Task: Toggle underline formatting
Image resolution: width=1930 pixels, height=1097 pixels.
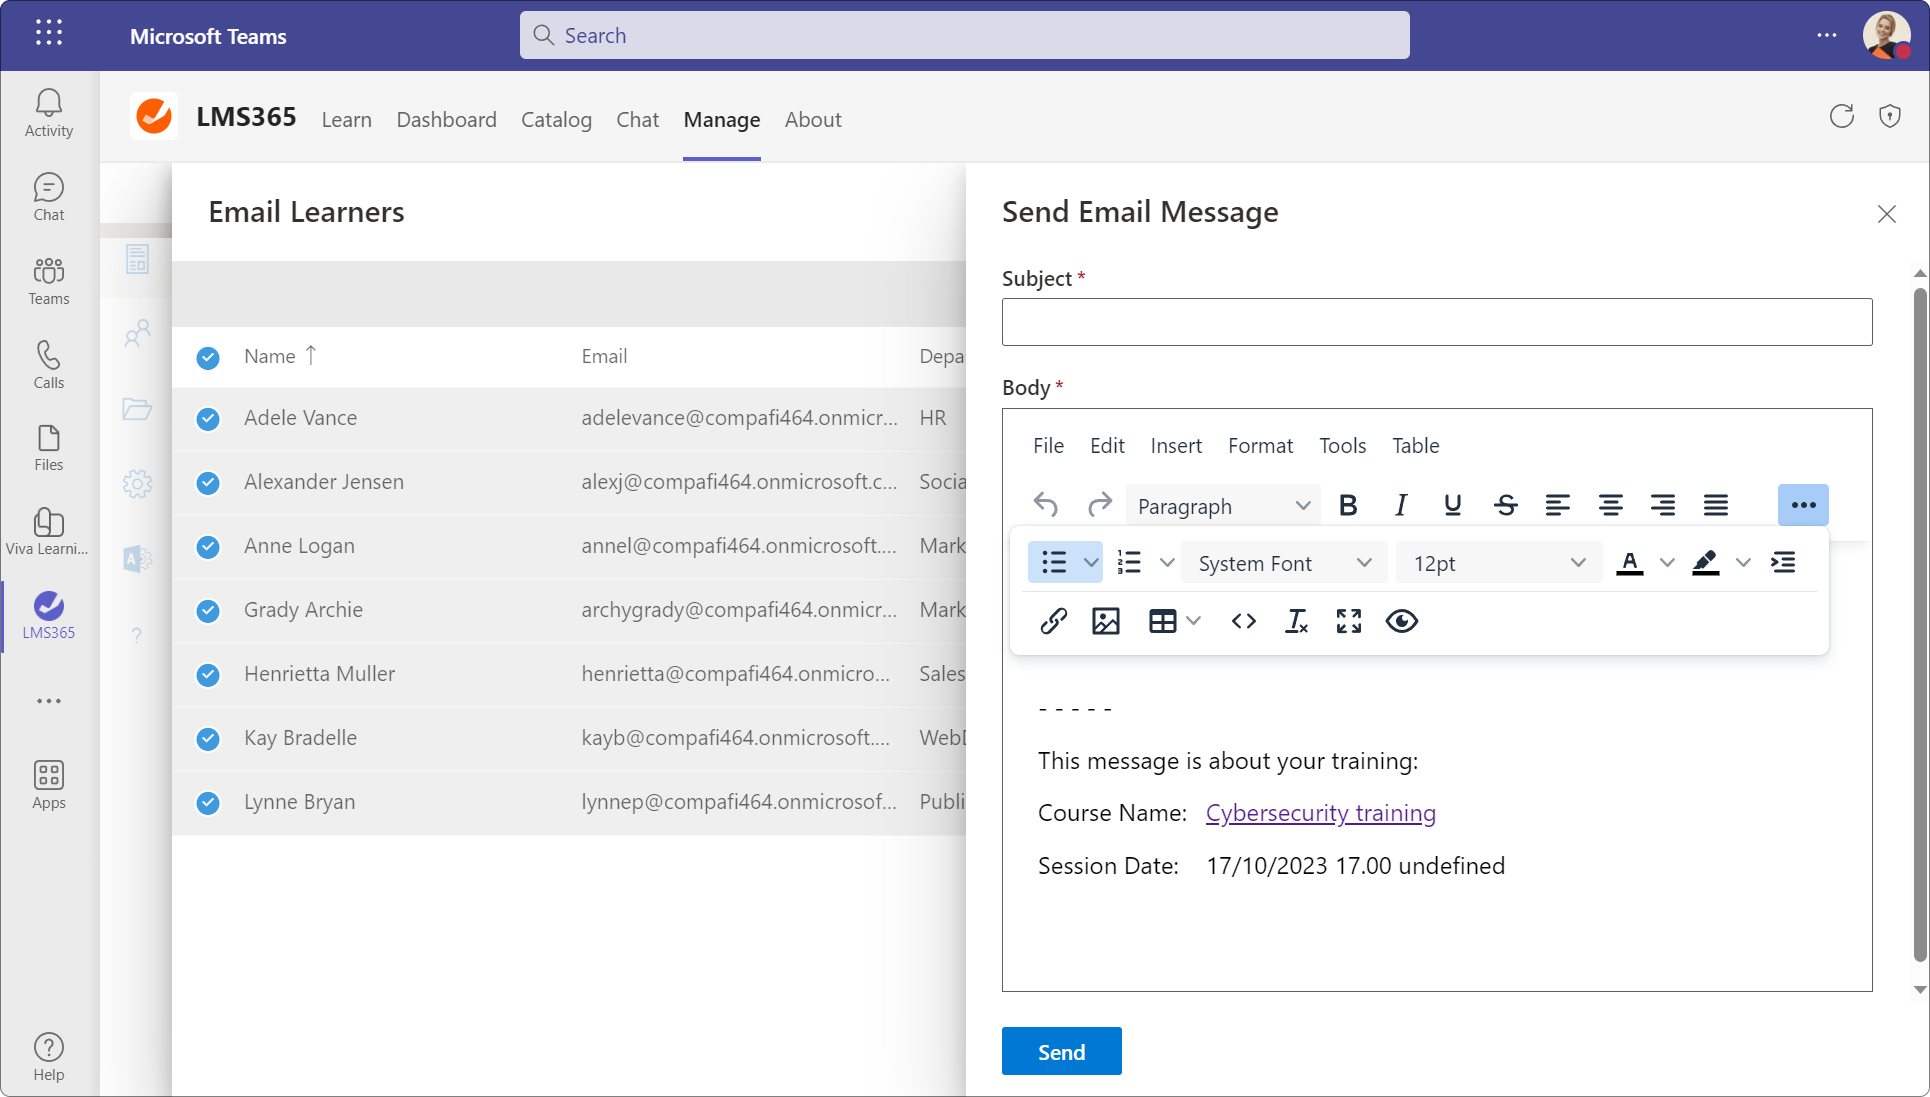Action: point(1453,505)
